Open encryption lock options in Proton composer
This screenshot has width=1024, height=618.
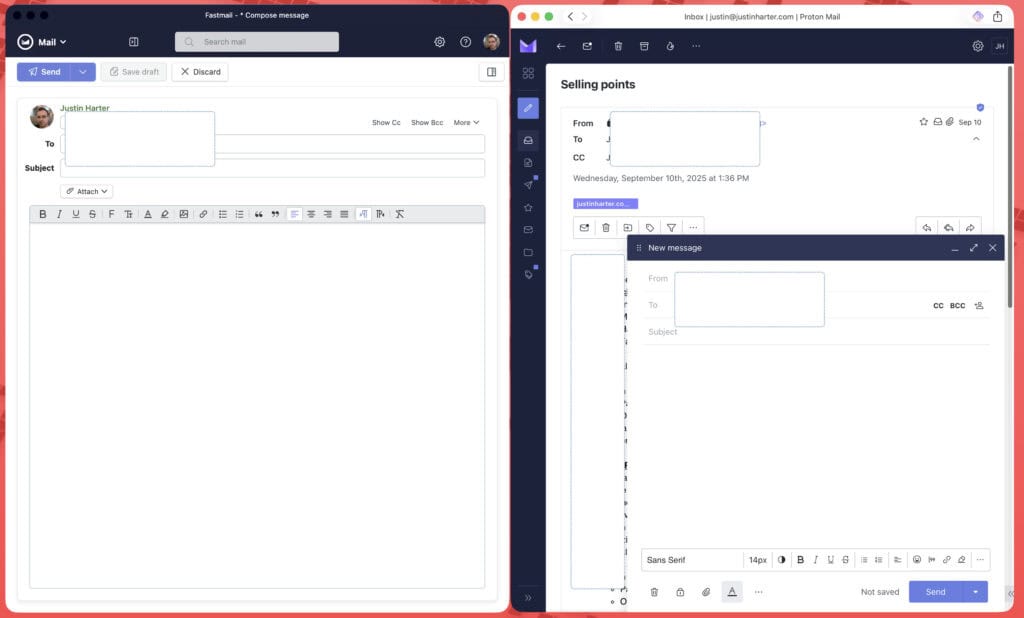pyautogui.click(x=680, y=592)
